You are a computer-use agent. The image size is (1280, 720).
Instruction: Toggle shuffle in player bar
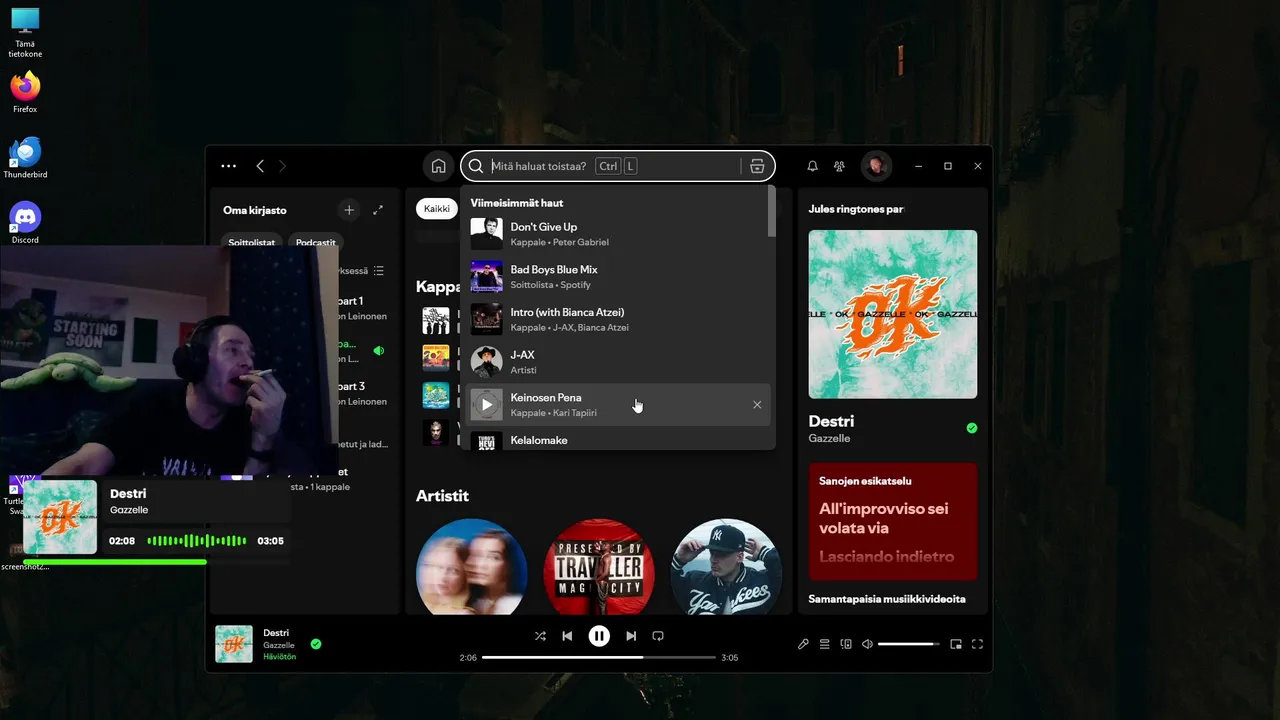tap(540, 636)
